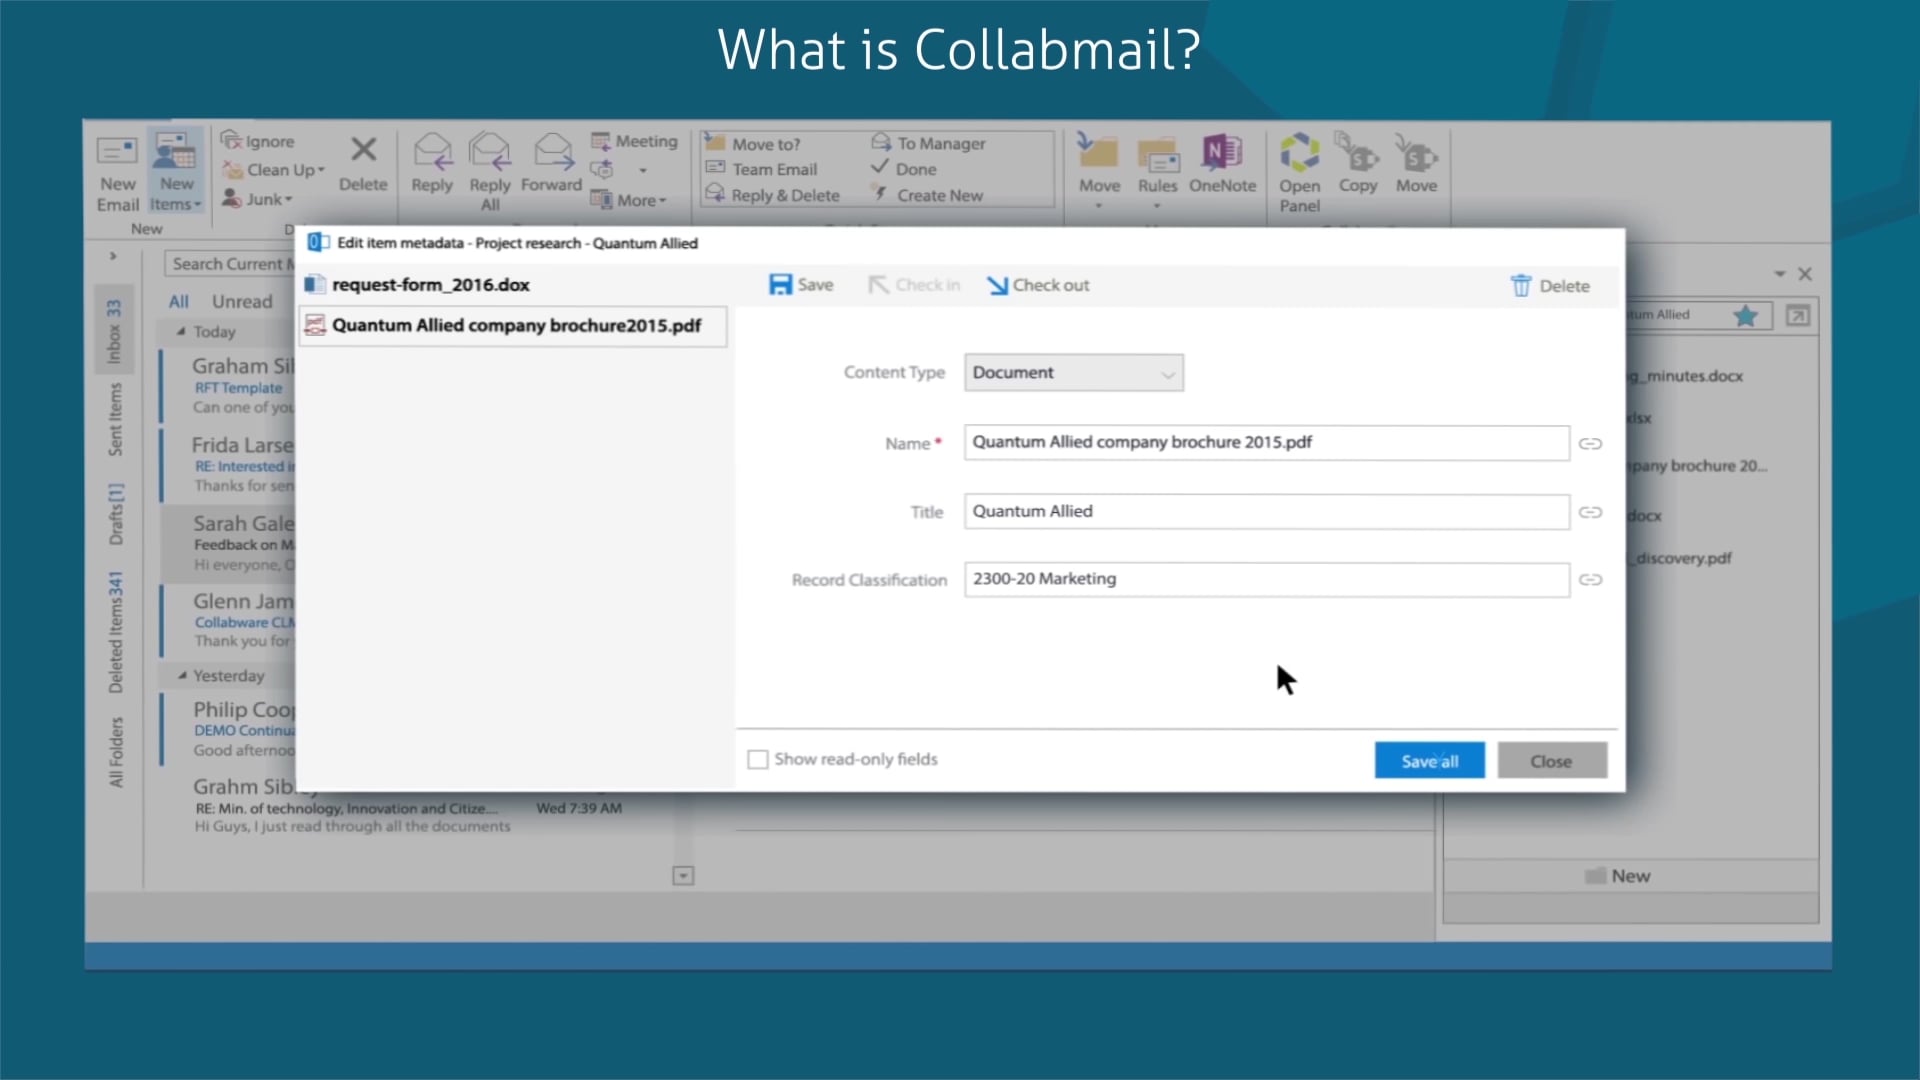This screenshot has width=1920, height=1080.
Task: Expand the More dropdown in ribbon
Action: (x=662, y=201)
